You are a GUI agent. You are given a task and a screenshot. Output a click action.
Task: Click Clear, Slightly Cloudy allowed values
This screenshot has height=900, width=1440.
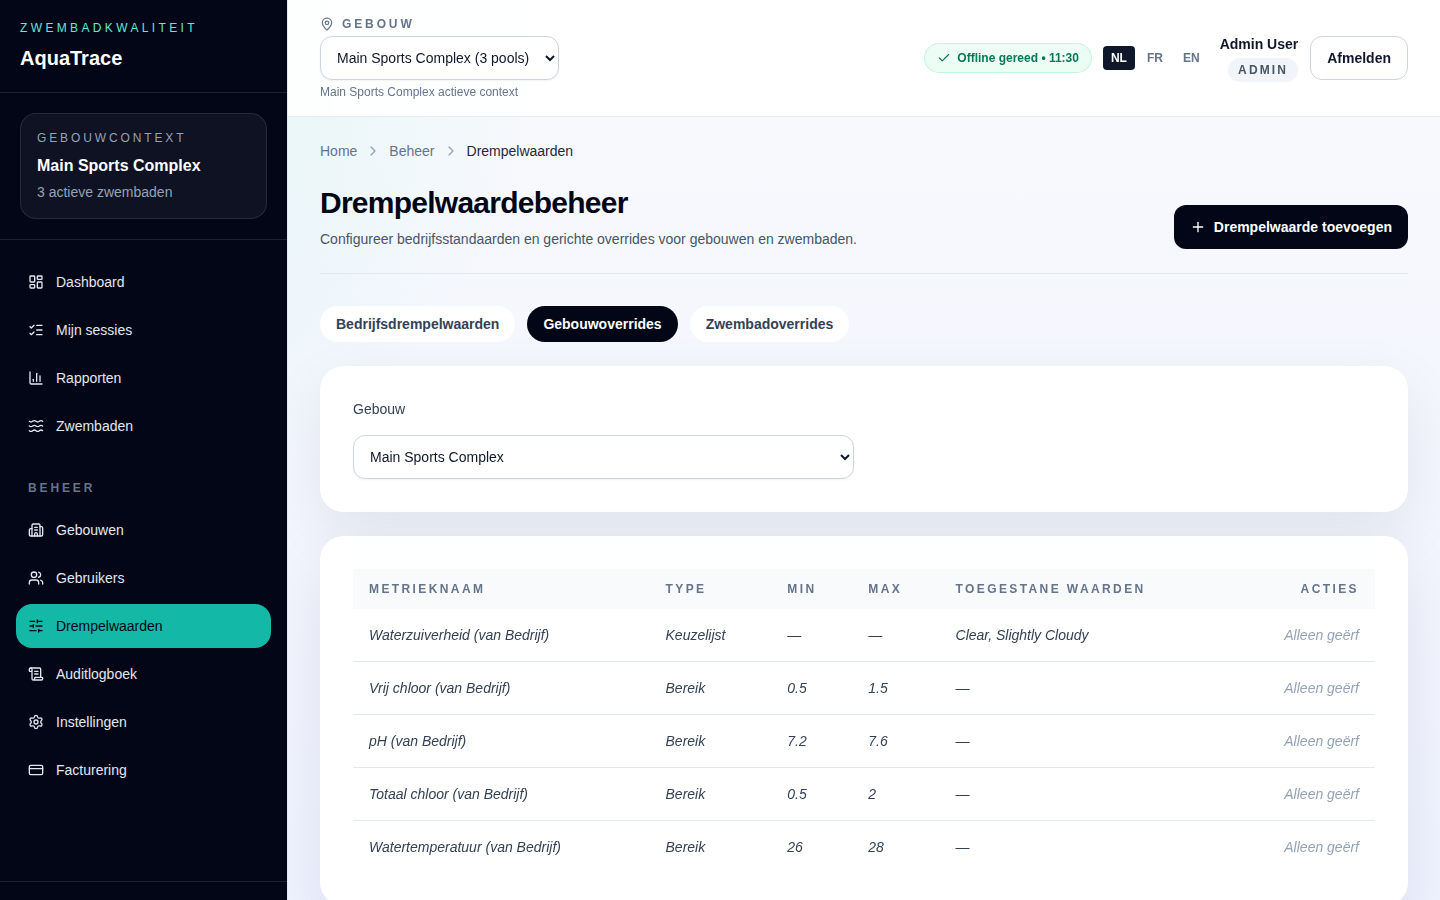click(1021, 635)
